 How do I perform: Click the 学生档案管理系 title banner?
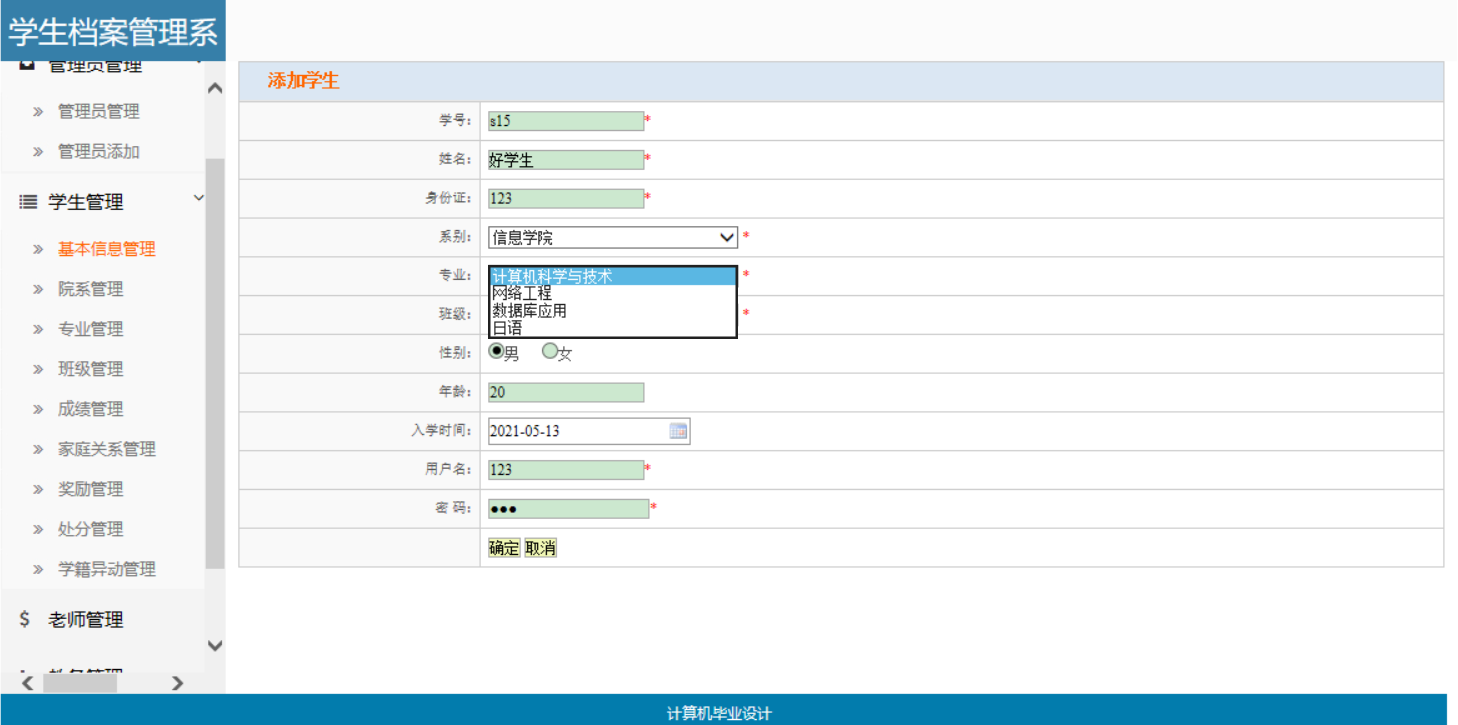click(x=113, y=31)
